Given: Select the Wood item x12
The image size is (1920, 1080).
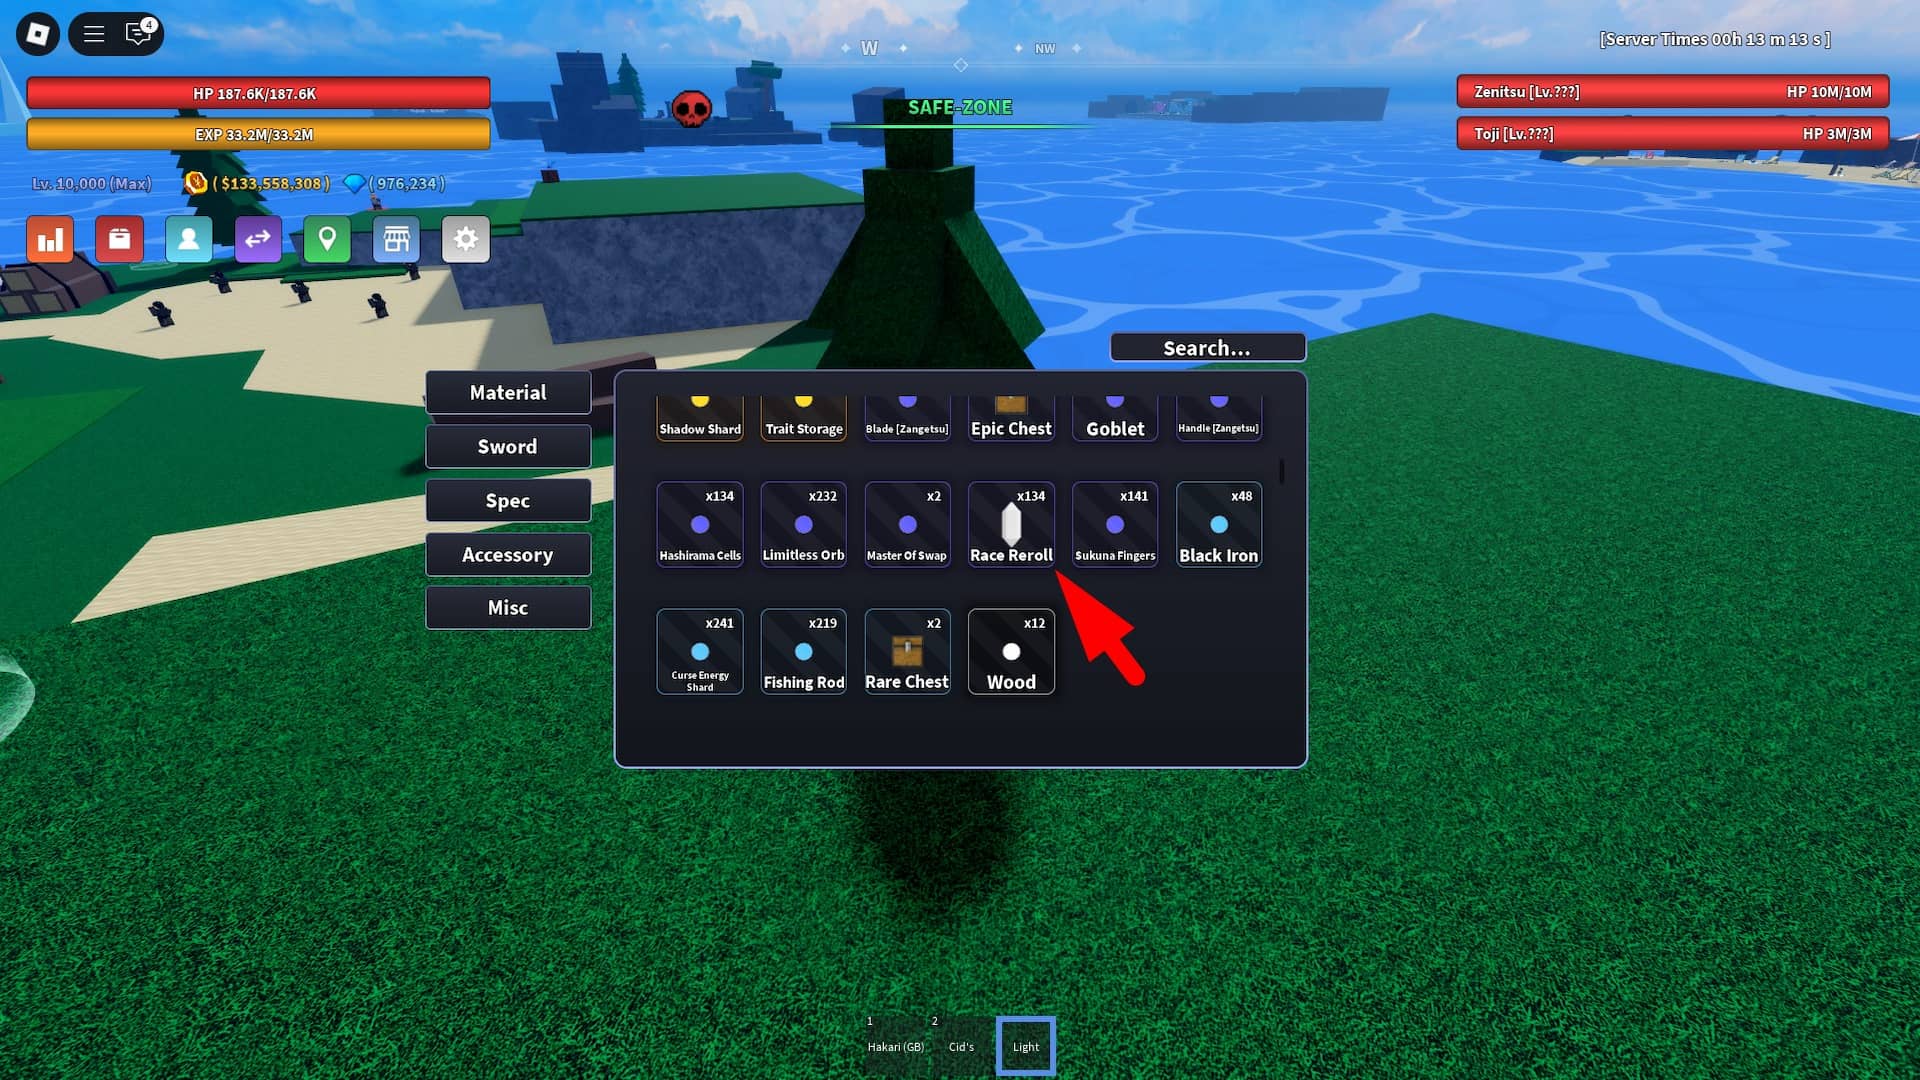Looking at the screenshot, I should pos(1010,651).
